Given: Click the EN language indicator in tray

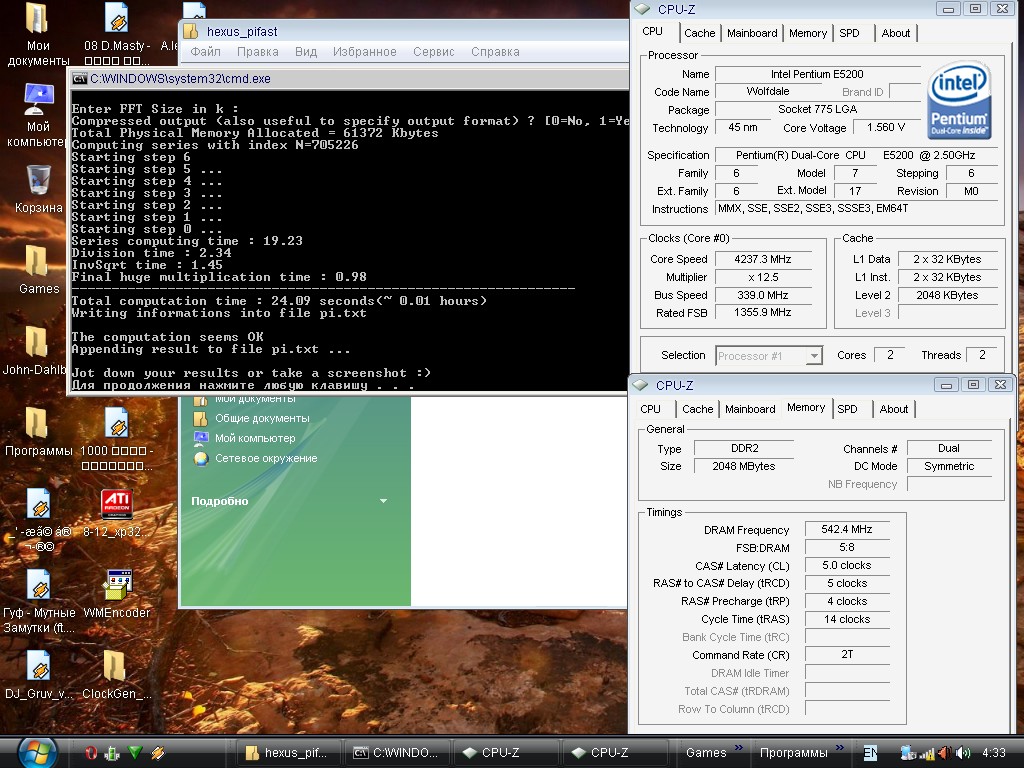Looking at the screenshot, I should point(870,752).
